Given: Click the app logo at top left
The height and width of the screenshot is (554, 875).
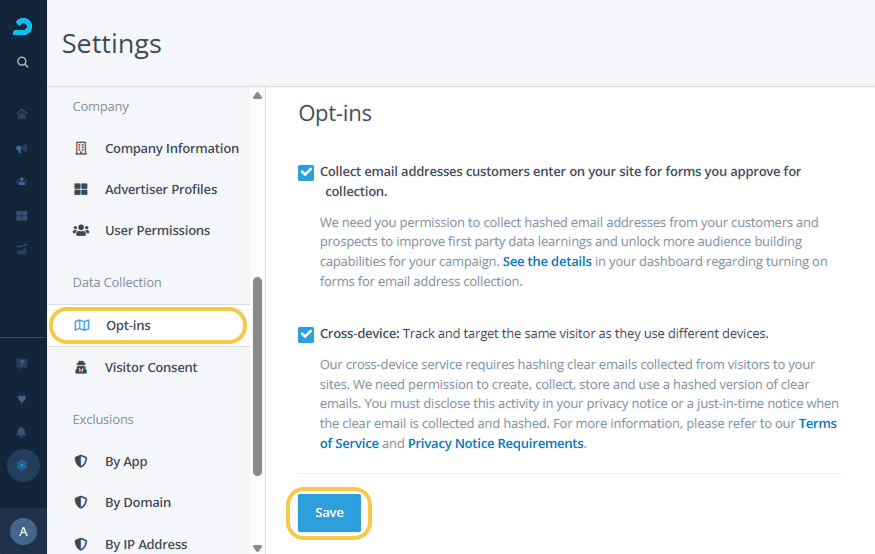Looking at the screenshot, I should coord(22,26).
